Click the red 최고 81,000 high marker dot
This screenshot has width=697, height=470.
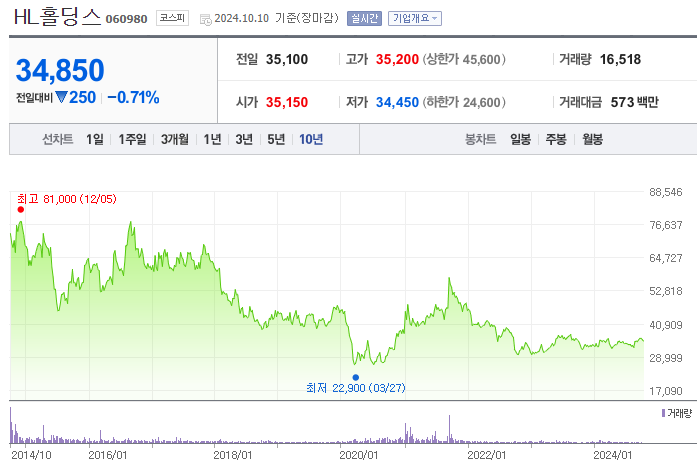point(20,210)
